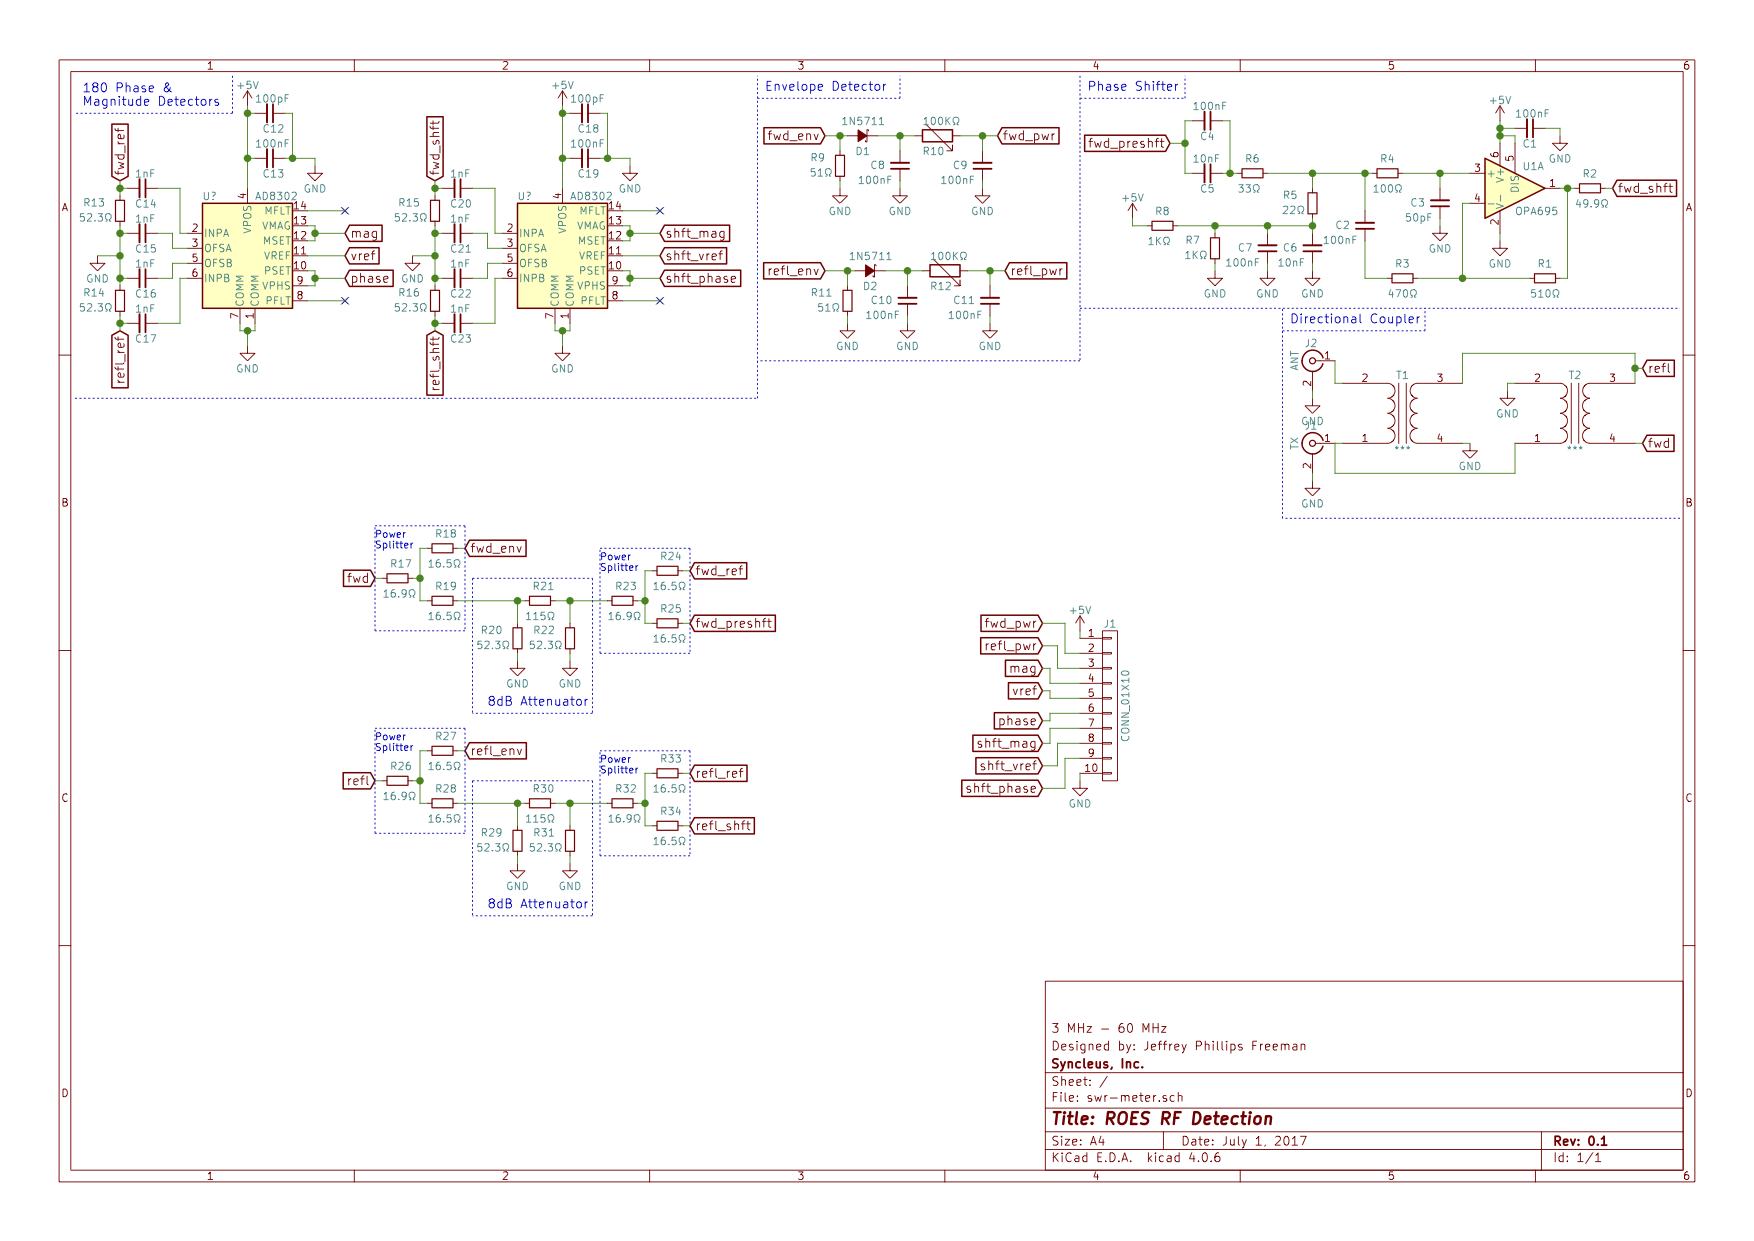Click the shft_vref label on AD8302 pin 11
This screenshot has width=1754, height=1241.
(694, 256)
